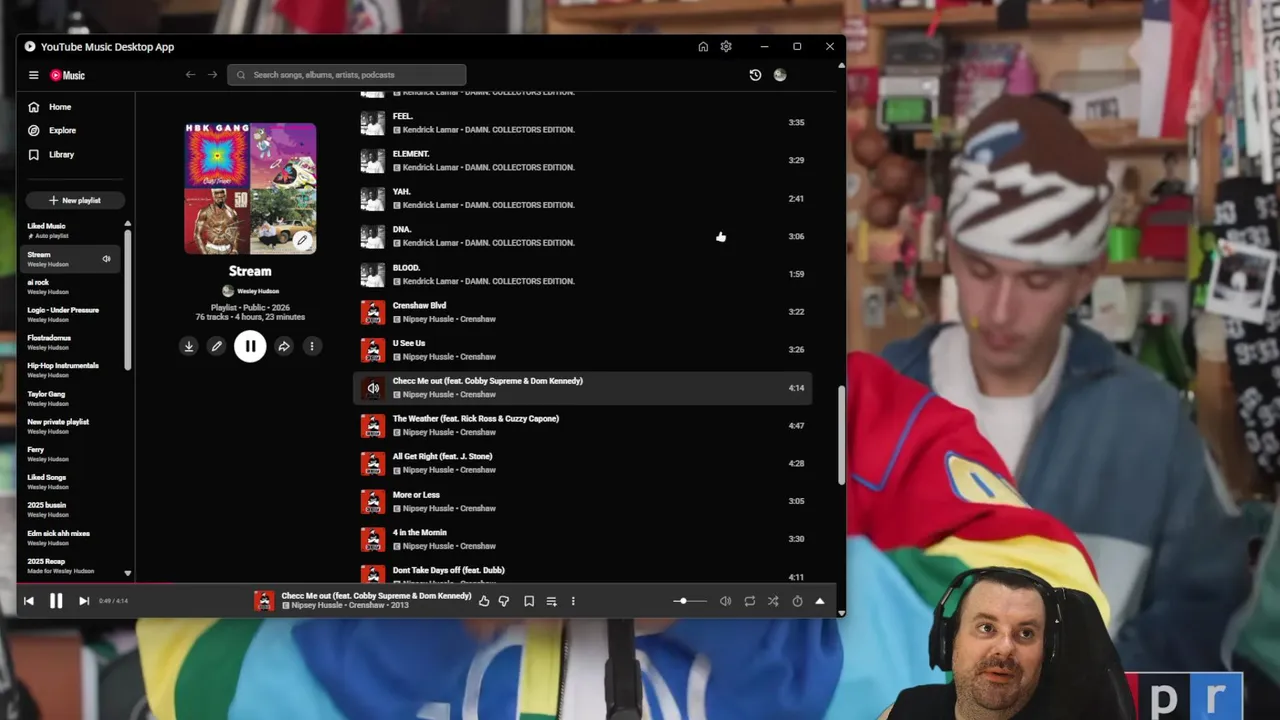This screenshot has height=720, width=1280.
Task: Open New private playlist
Action: tap(71, 426)
